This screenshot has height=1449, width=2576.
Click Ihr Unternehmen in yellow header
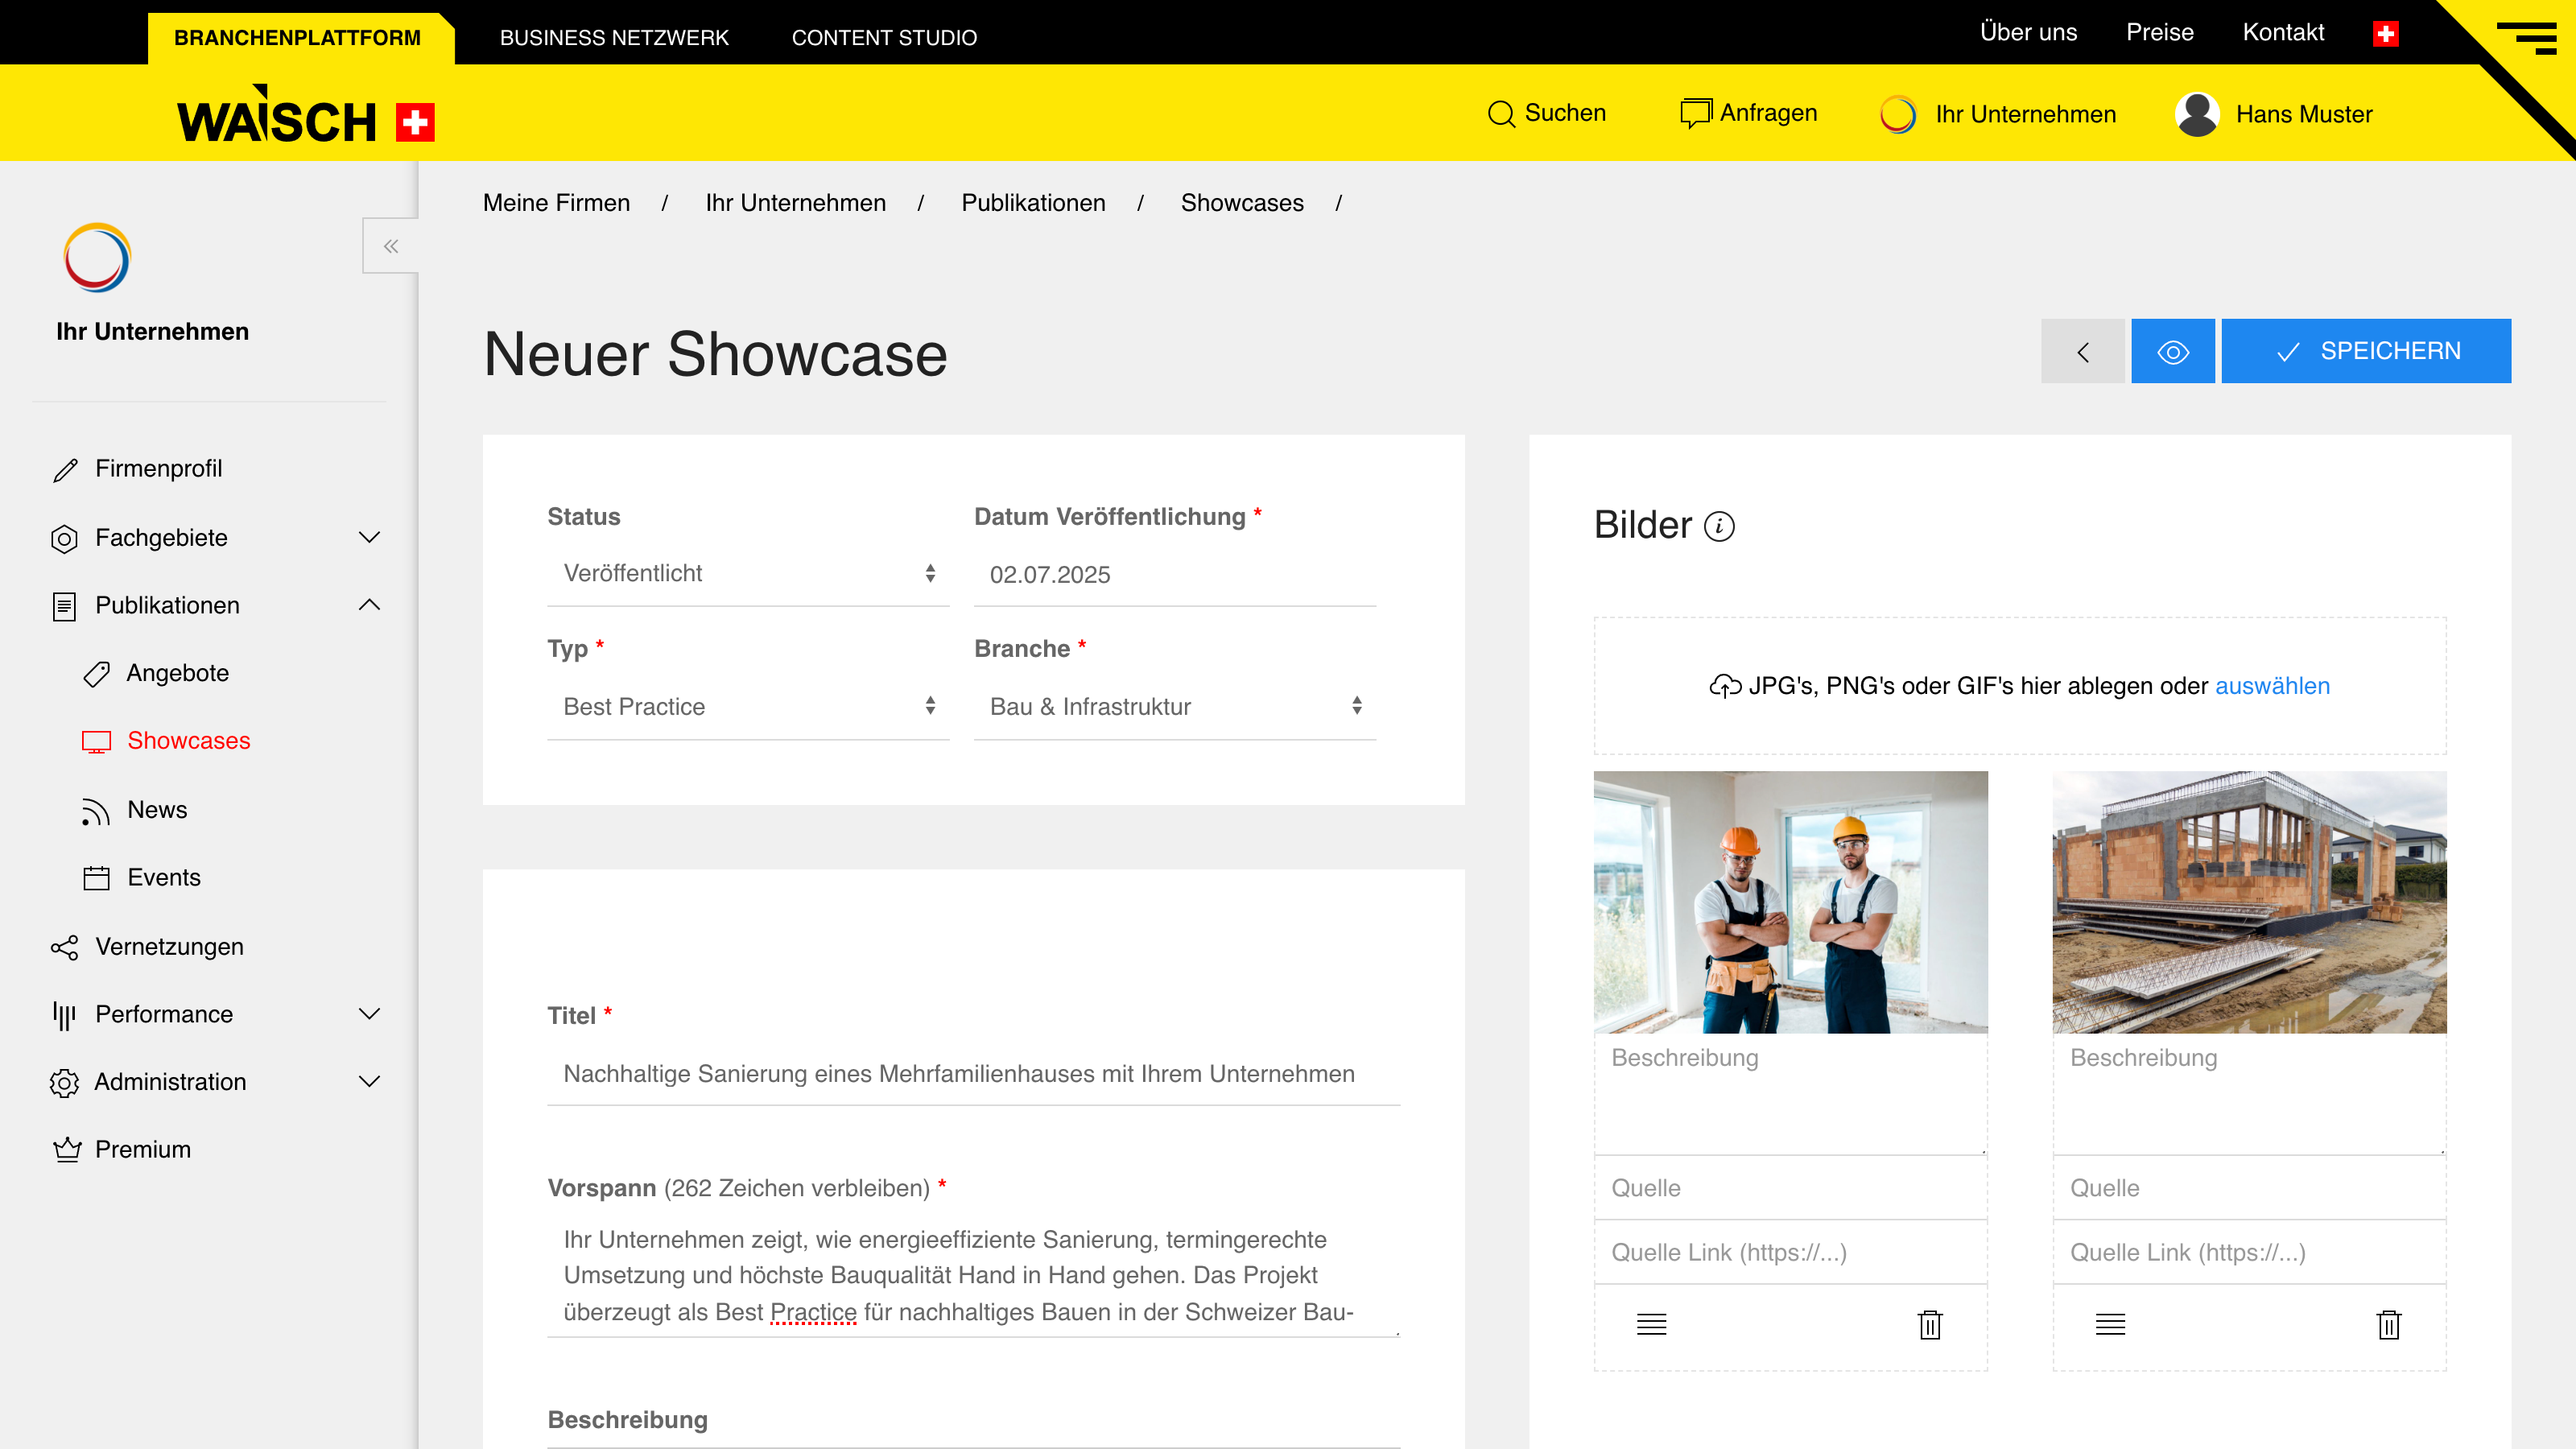coord(2025,114)
